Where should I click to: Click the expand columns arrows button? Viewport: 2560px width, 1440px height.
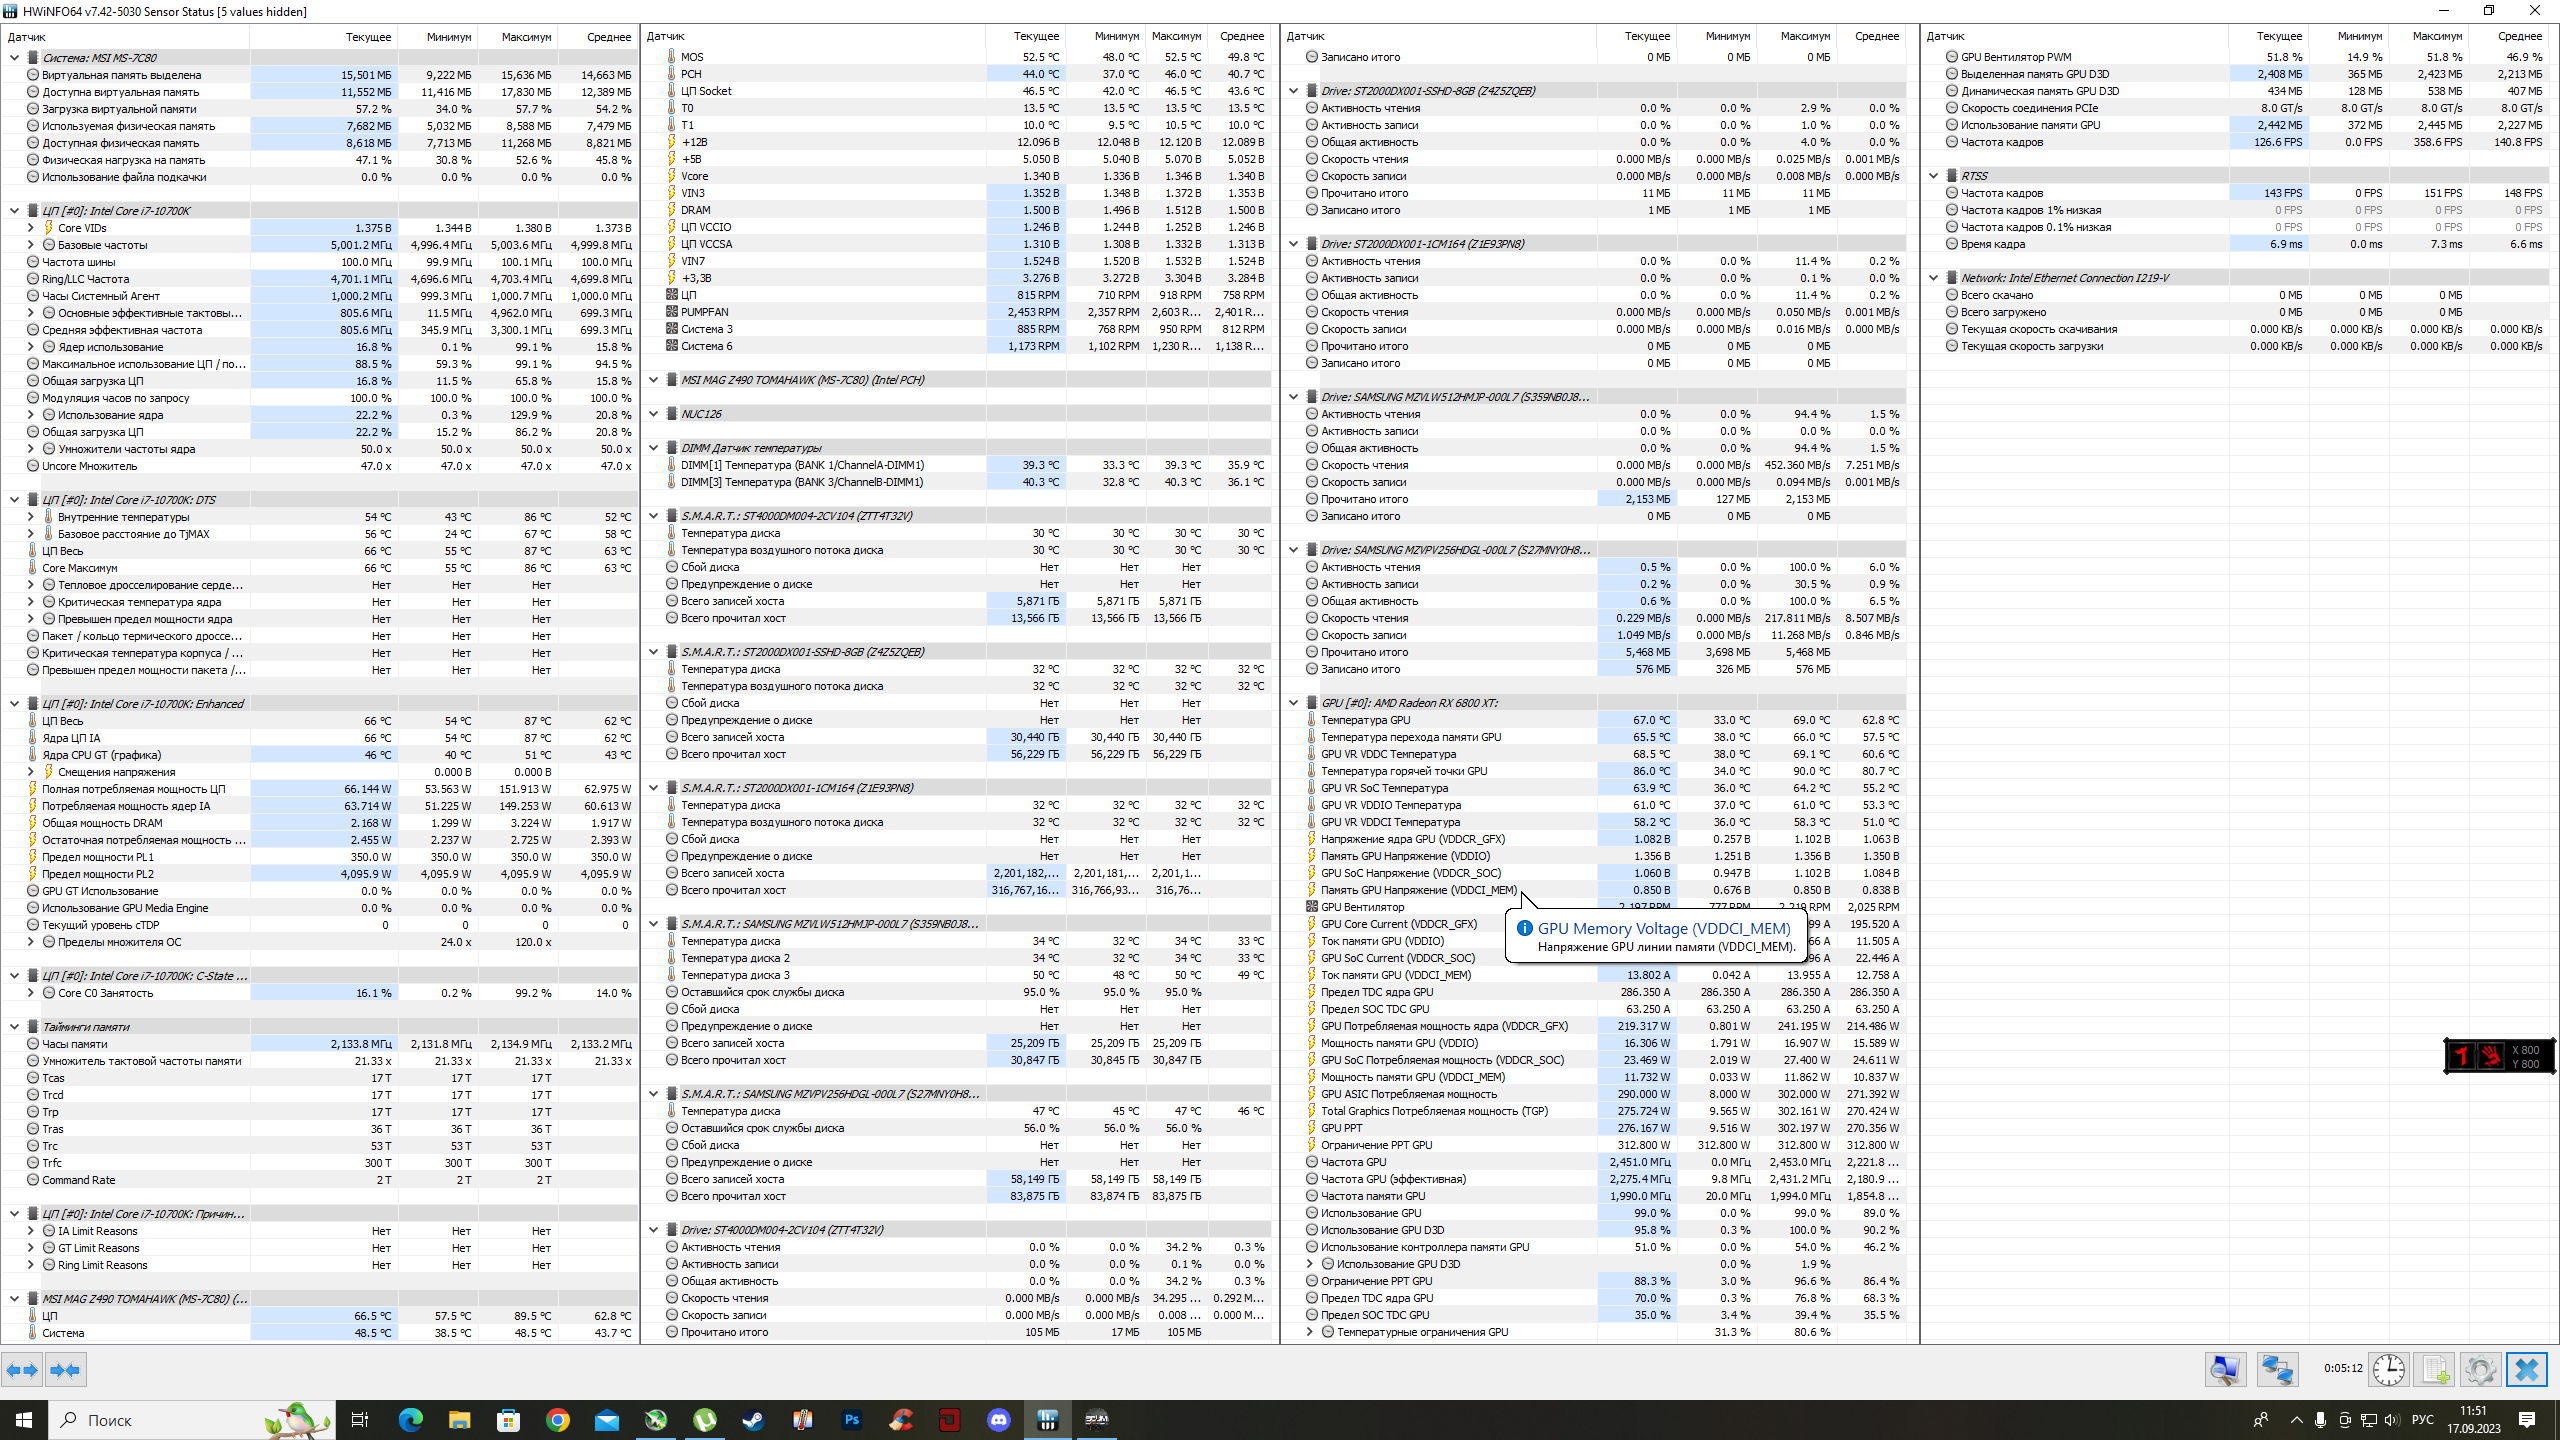(22, 1370)
